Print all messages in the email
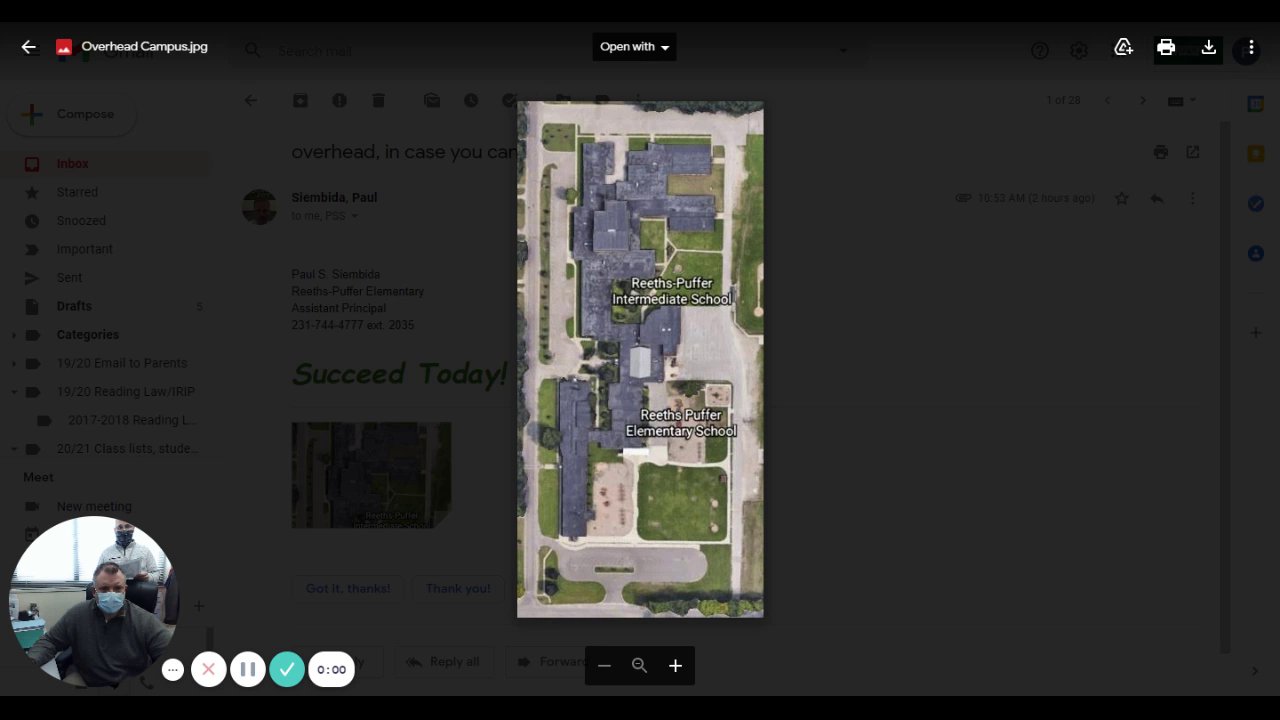The height and width of the screenshot is (720, 1280). [1160, 152]
